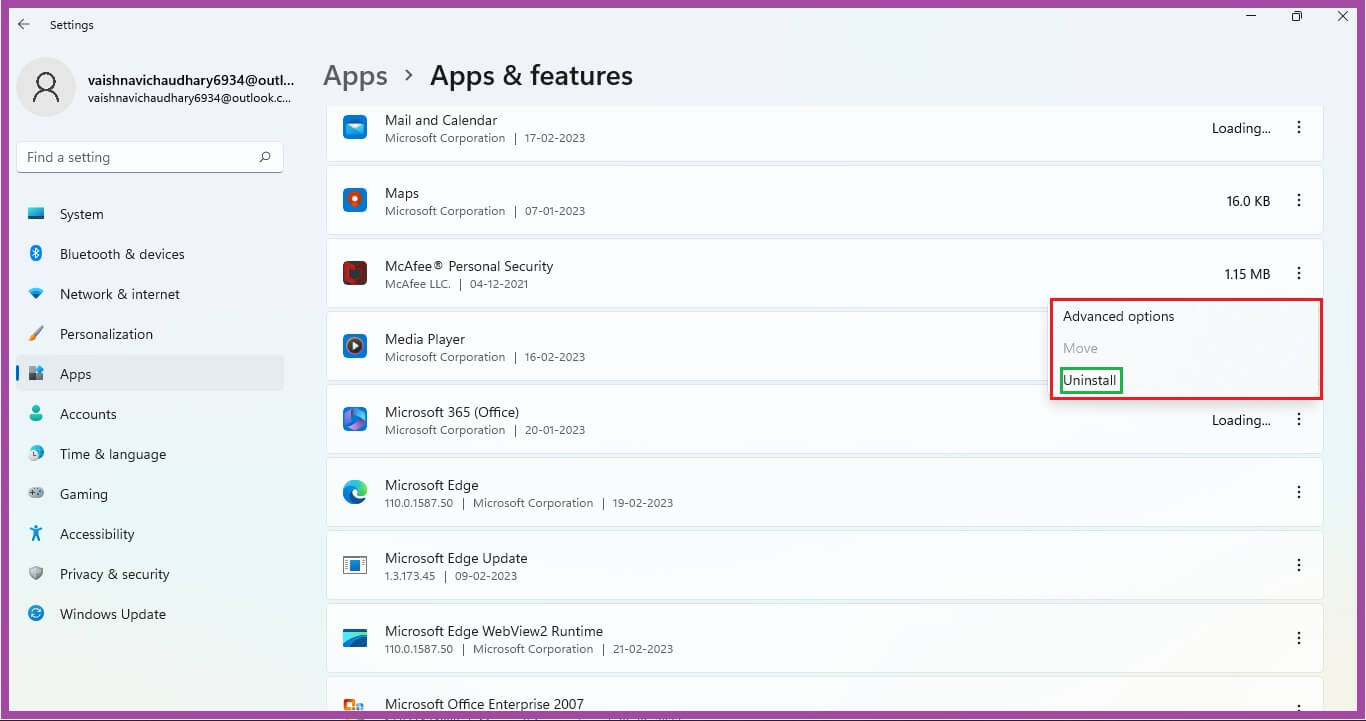1366x721 pixels.
Task: Open Accounts settings
Action: (150, 414)
